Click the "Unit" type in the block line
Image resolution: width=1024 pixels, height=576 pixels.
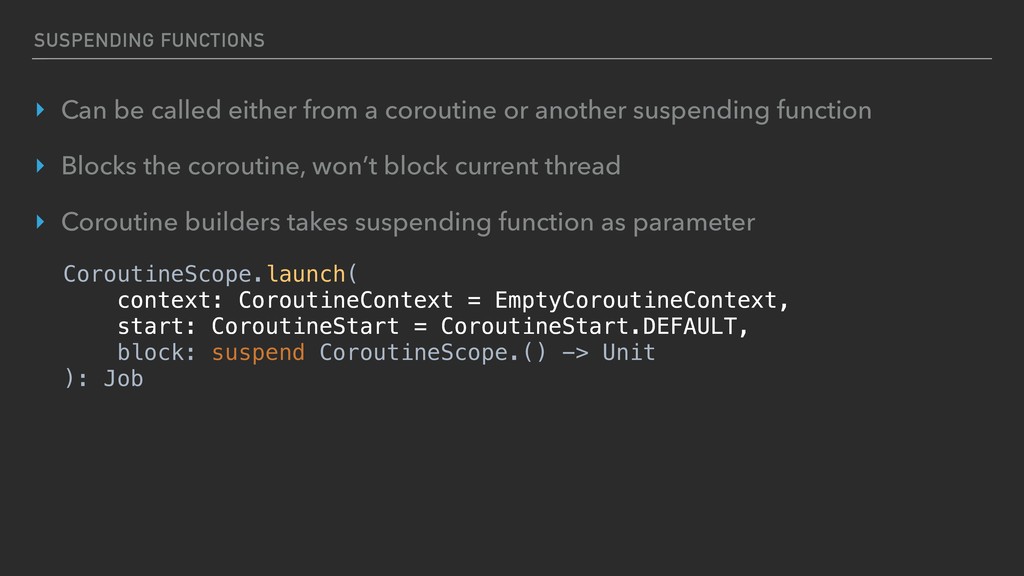628,352
